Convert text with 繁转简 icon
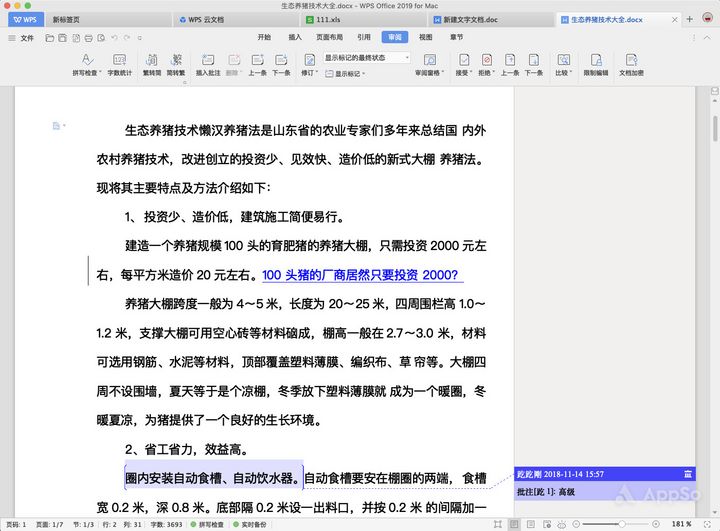Viewport: 720px width, 531px height. click(152, 60)
